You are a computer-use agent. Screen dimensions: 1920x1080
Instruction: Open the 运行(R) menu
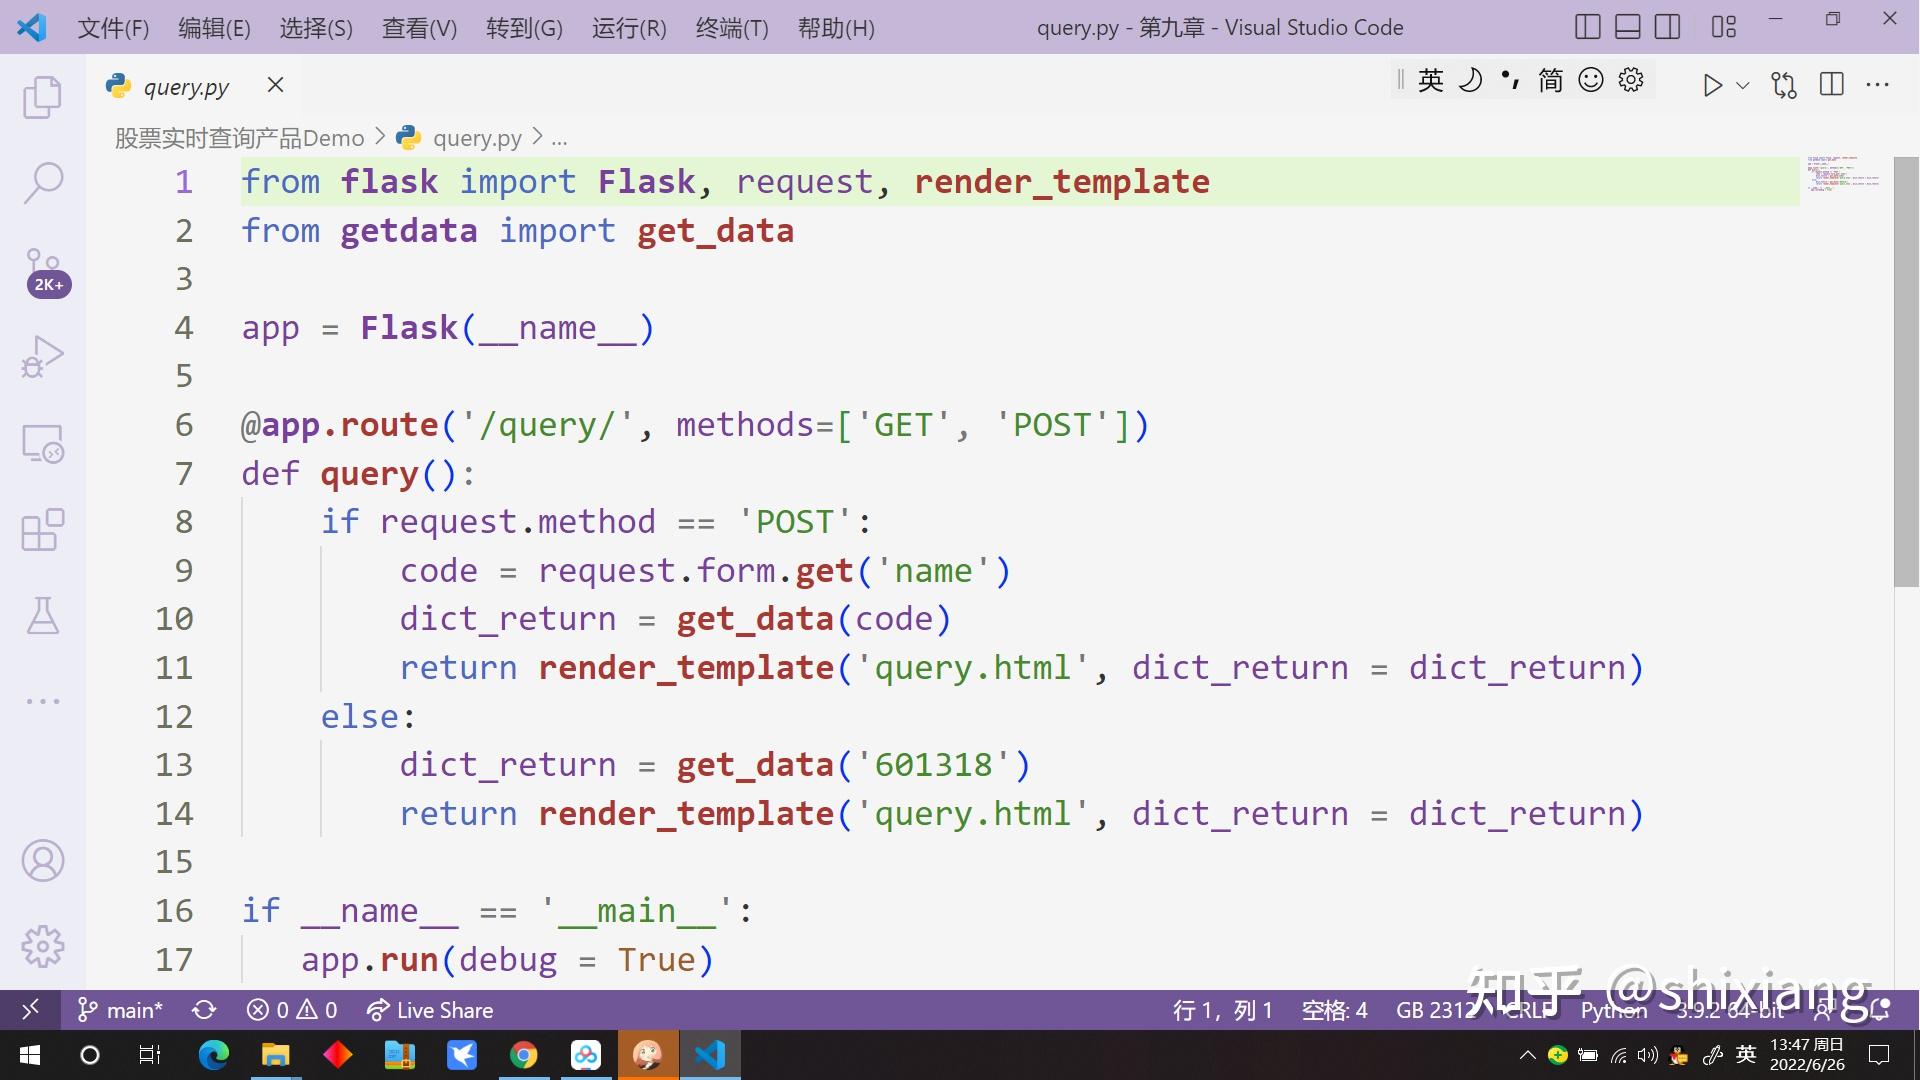[x=628, y=28]
